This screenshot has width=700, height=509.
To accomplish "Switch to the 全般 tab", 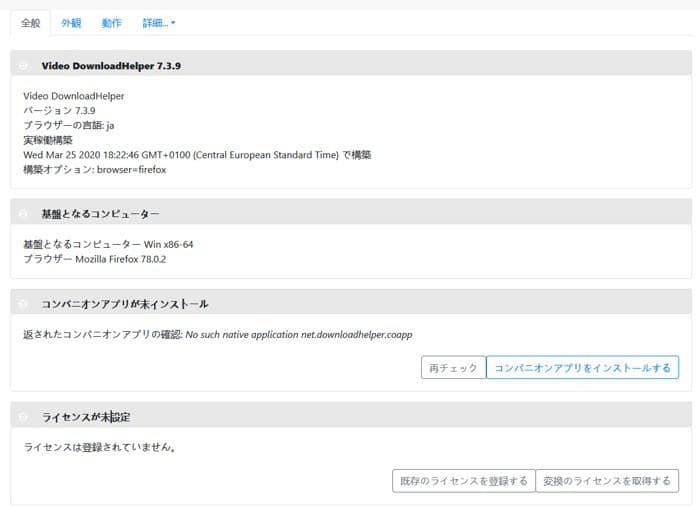I will click(30, 23).
